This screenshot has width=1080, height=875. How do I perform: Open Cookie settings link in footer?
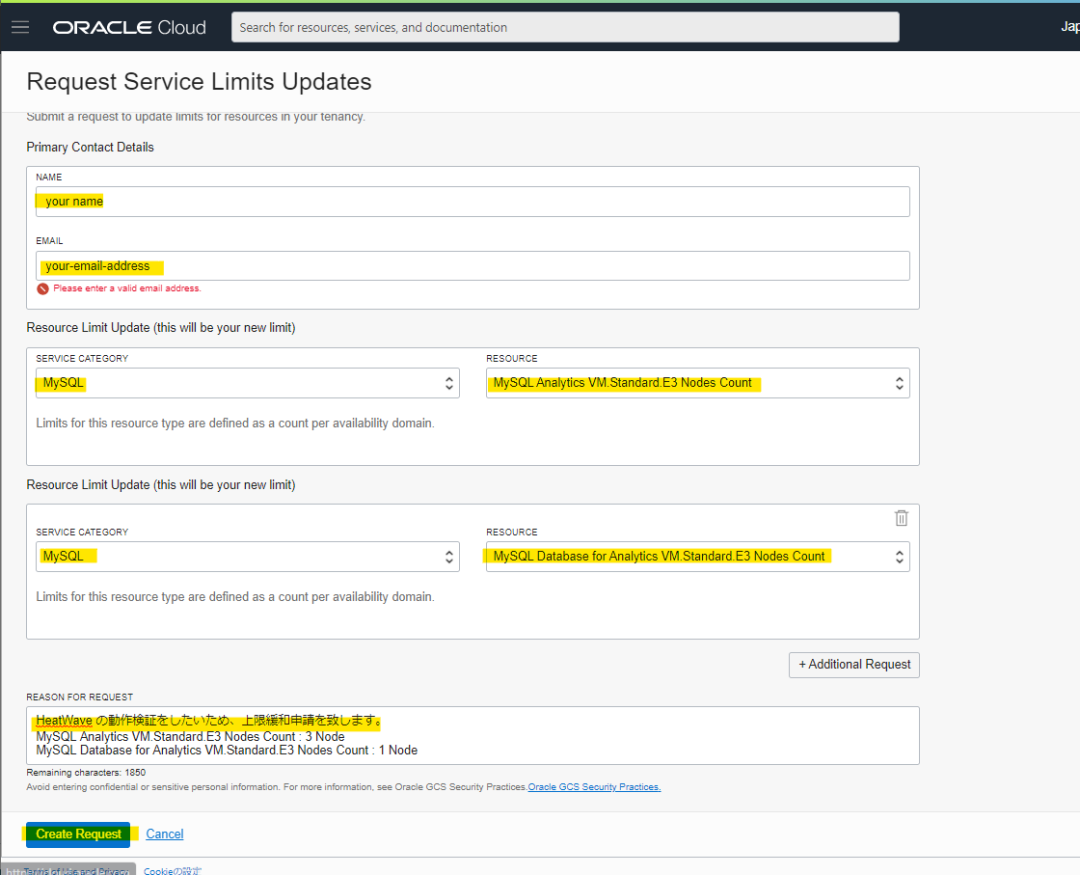172,871
